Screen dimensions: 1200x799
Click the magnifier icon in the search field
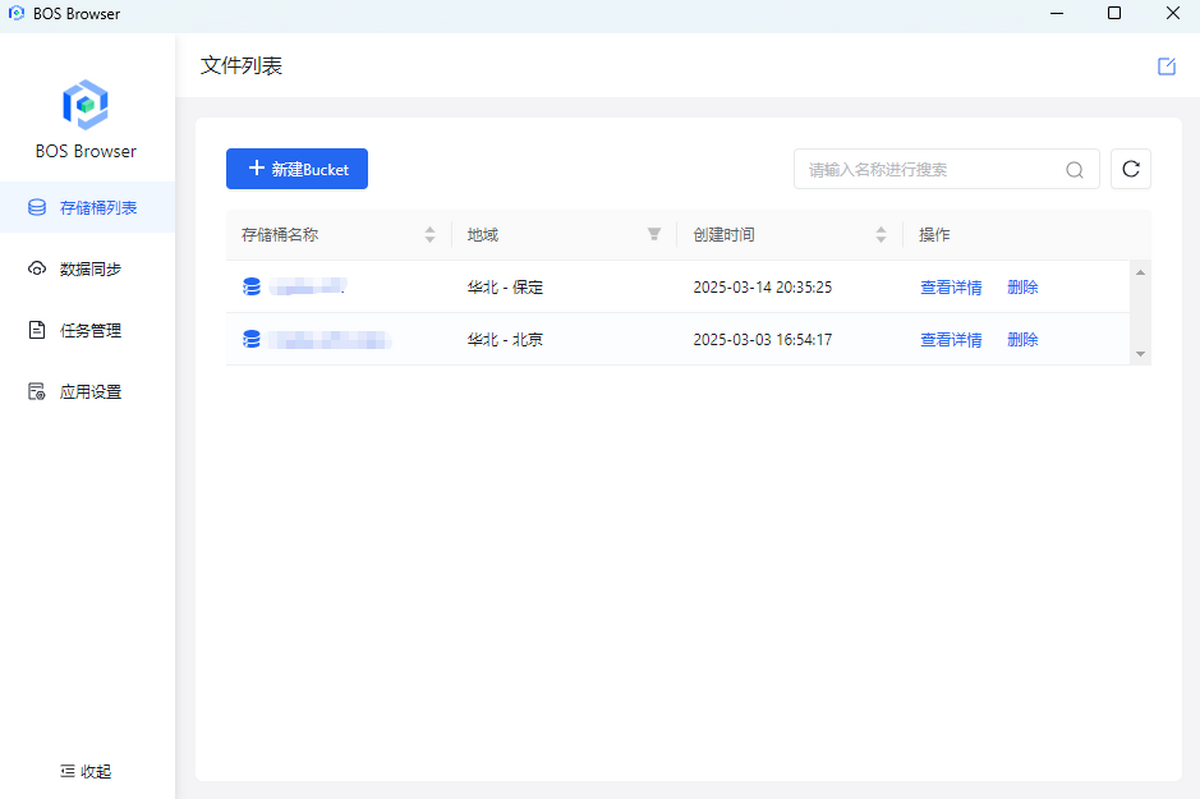coord(1074,170)
